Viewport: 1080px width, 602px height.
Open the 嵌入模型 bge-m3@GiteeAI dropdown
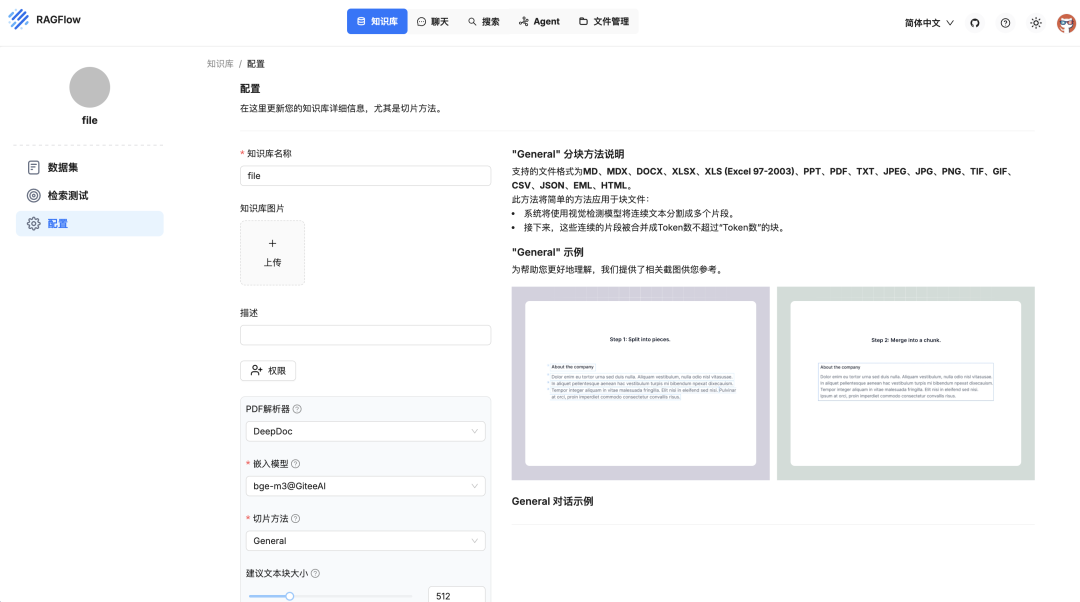pos(365,486)
